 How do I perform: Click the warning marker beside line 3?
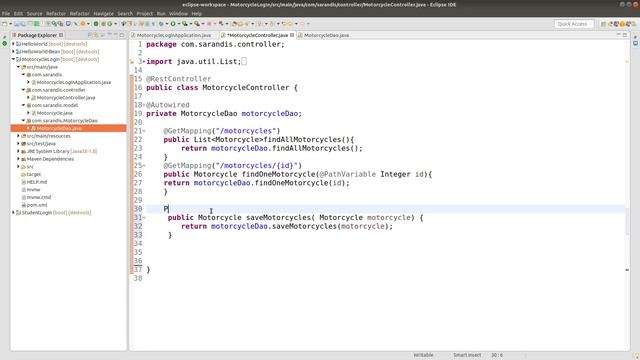(132, 62)
